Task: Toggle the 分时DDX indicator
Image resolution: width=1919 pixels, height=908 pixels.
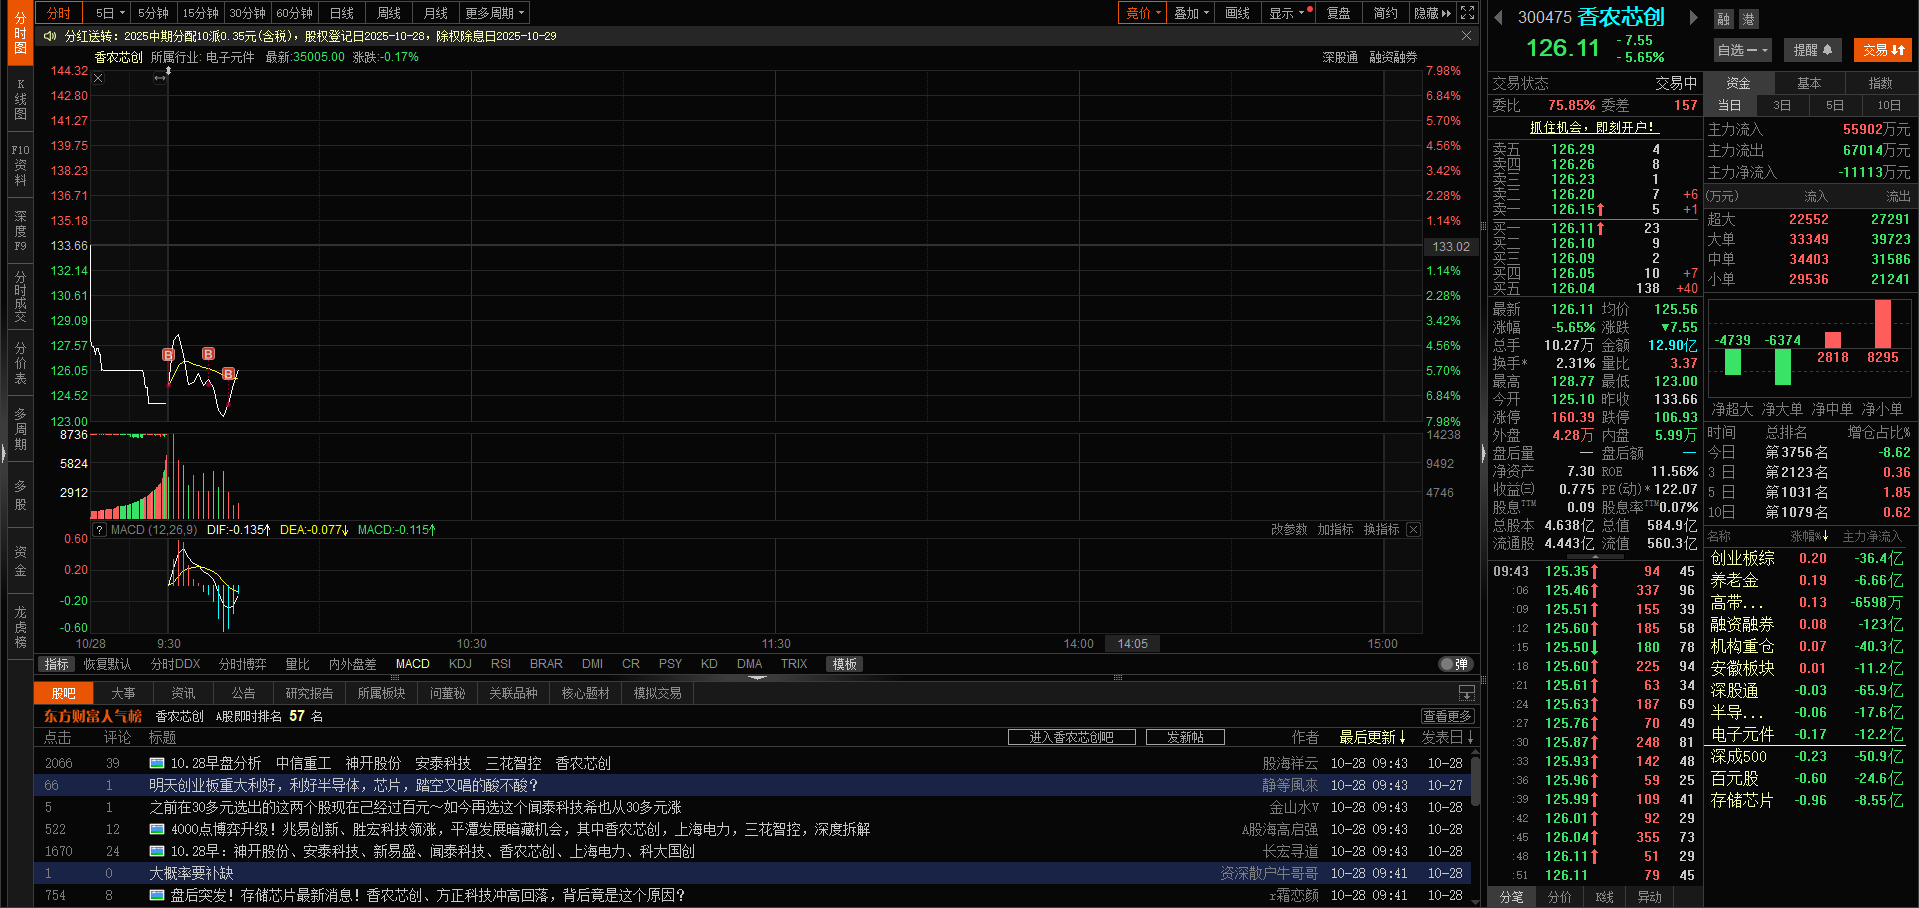Action: click(175, 664)
